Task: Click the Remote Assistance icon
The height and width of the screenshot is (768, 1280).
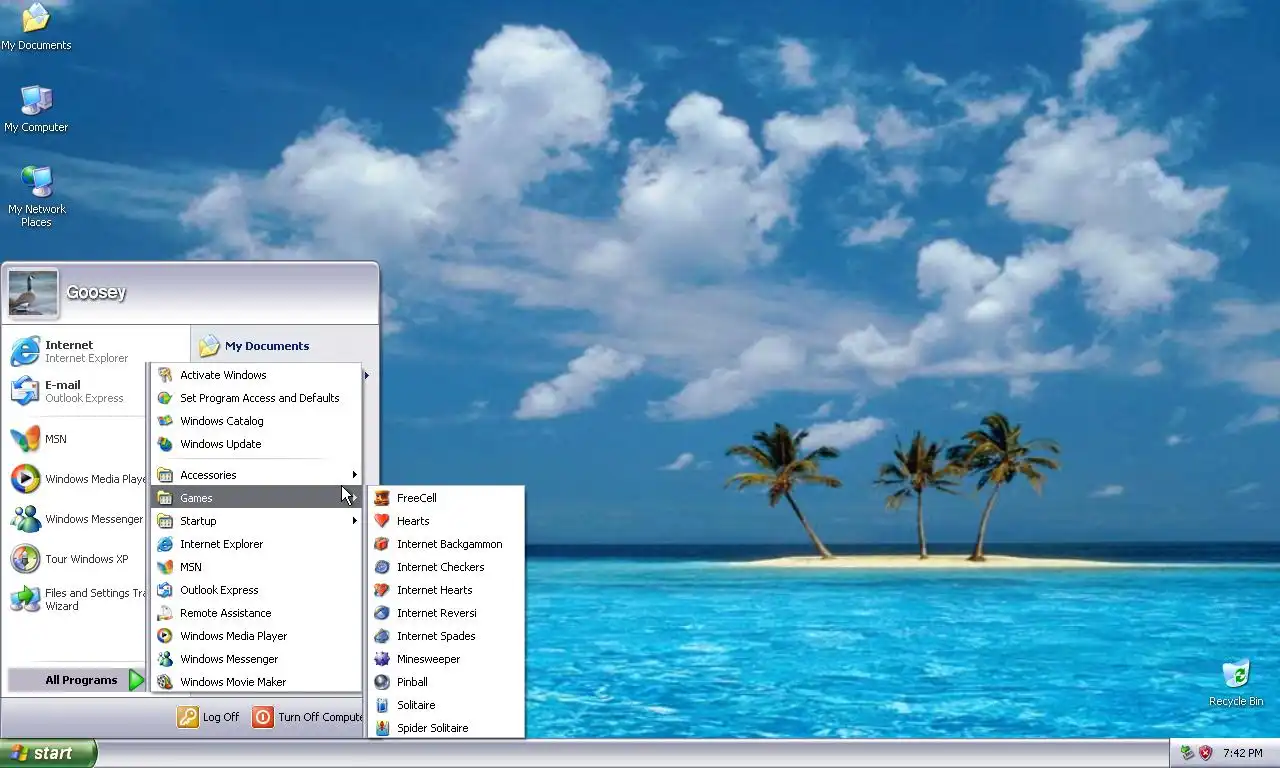Action: (164, 613)
